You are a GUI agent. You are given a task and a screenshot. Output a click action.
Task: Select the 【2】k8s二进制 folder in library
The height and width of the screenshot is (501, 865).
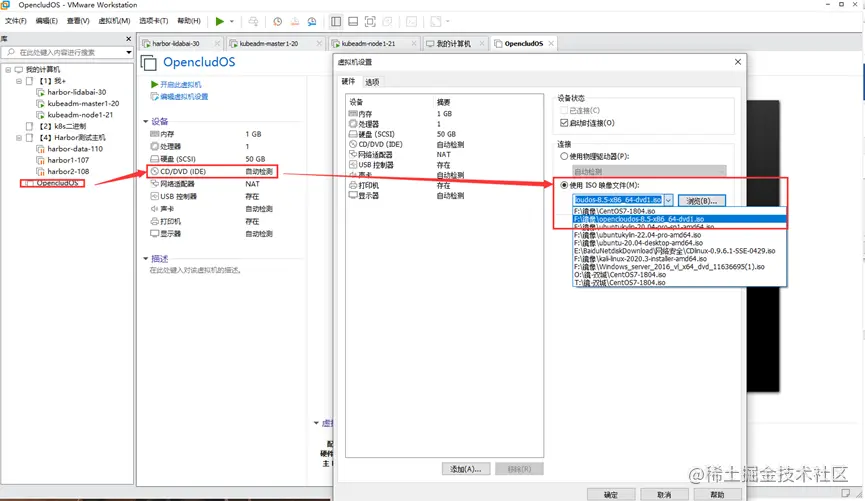(x=62, y=126)
